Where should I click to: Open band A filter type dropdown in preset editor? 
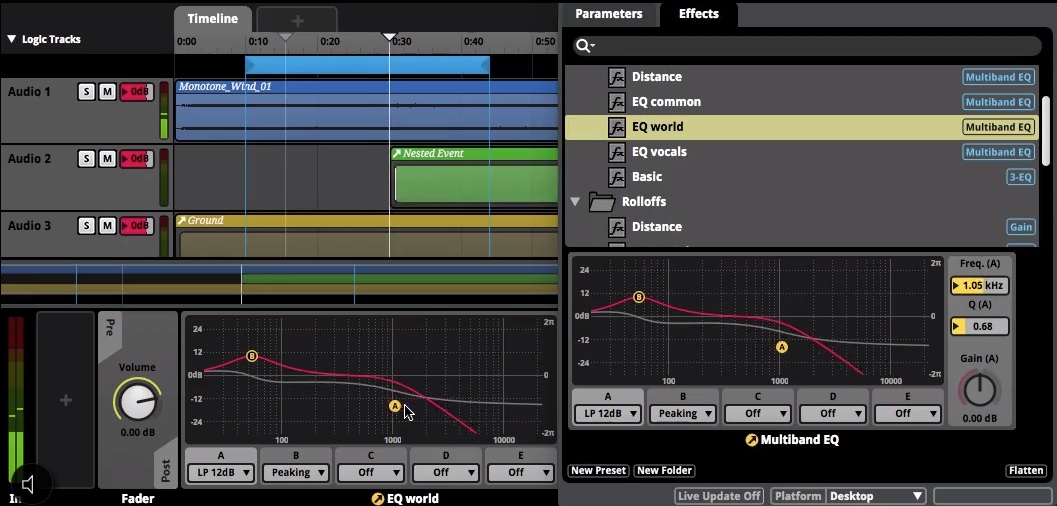[607, 413]
